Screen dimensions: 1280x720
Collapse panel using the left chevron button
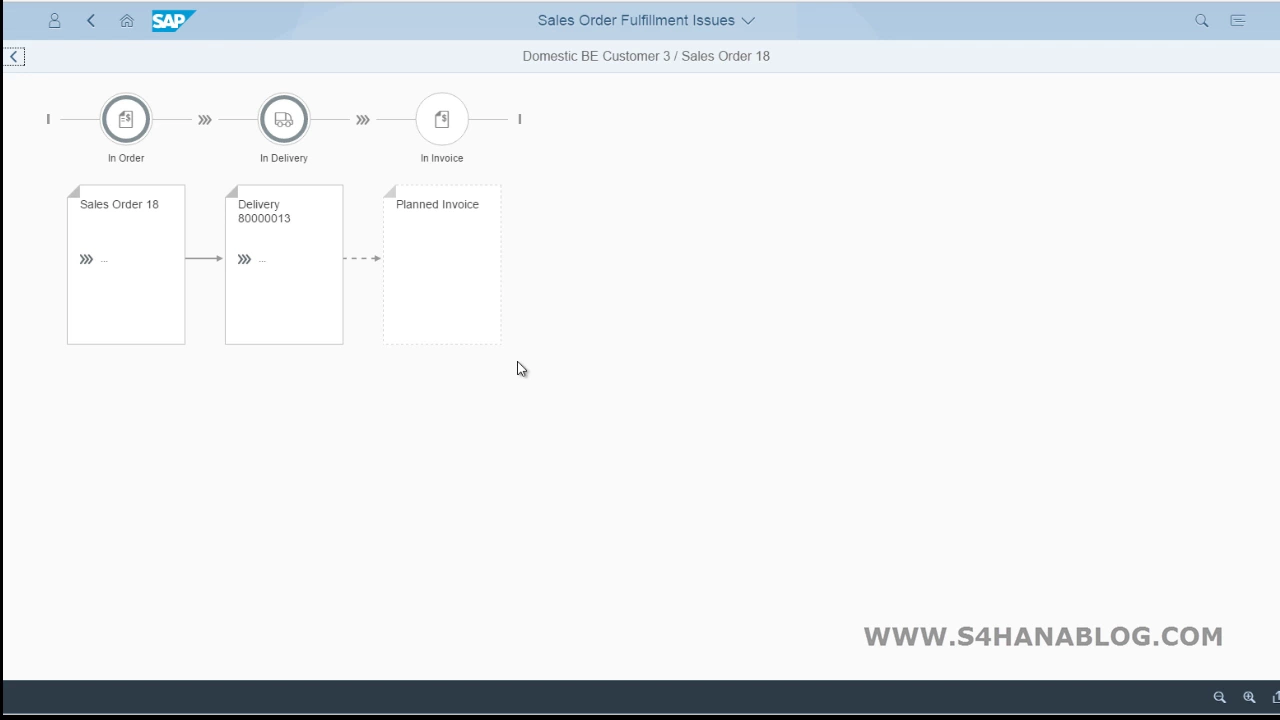[14, 57]
